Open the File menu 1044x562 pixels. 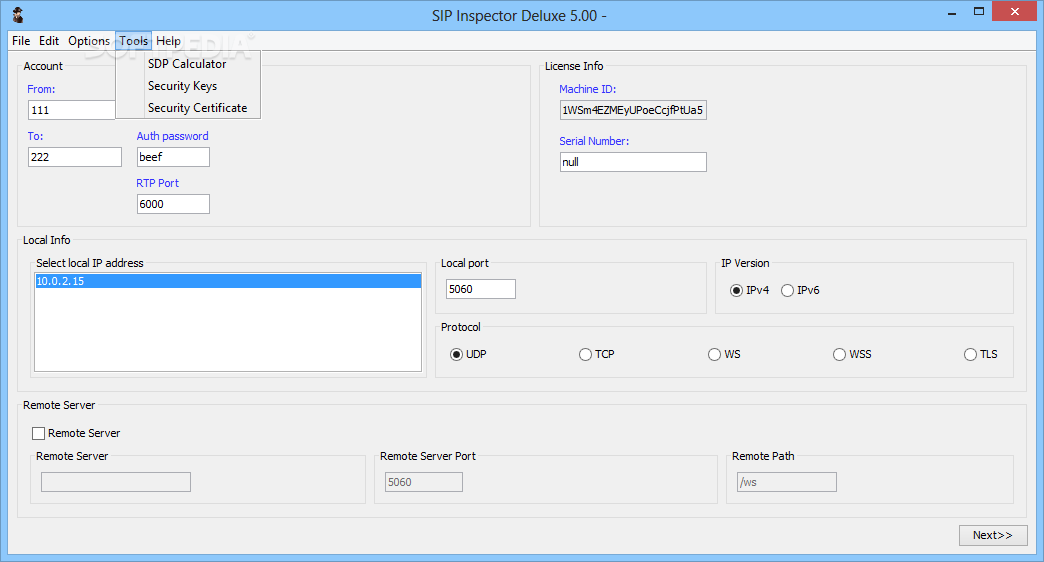coord(21,41)
